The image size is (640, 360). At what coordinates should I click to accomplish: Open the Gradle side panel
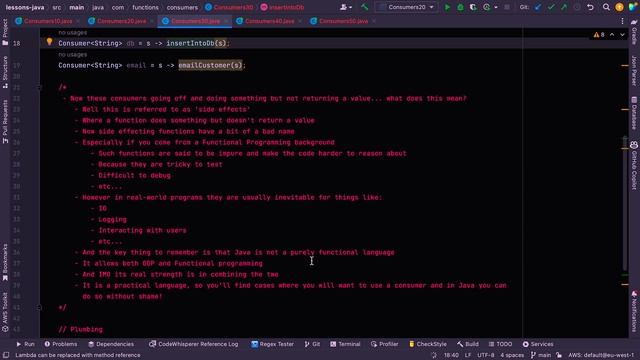[634, 32]
